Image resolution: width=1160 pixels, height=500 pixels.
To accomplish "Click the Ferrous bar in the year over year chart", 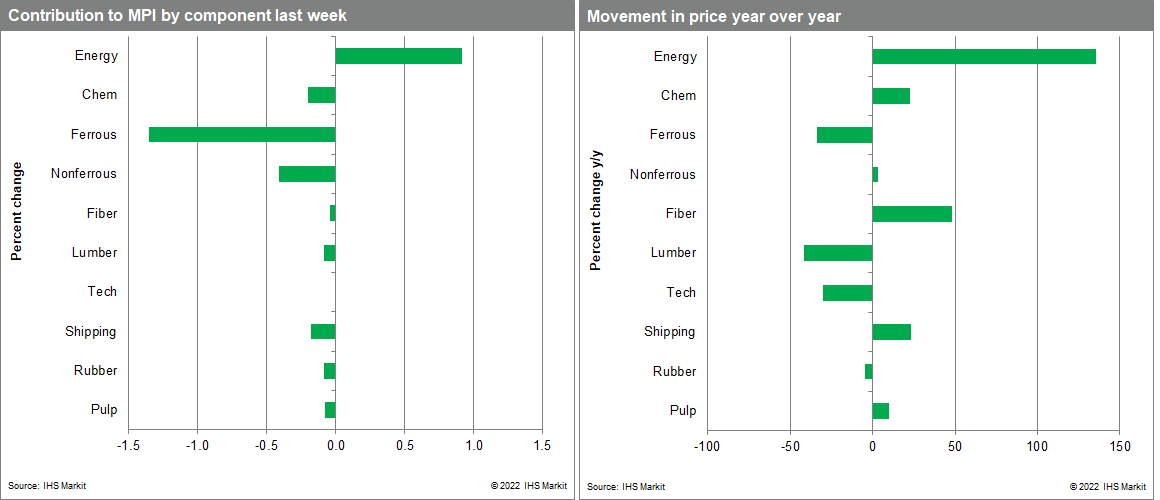I will pos(844,135).
